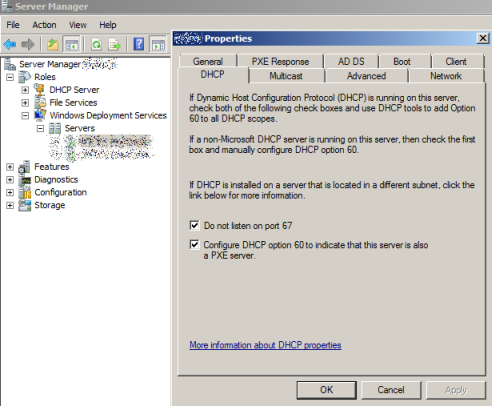Expand the Features tree node
Screen dimensions: 492x406
coord(10,167)
